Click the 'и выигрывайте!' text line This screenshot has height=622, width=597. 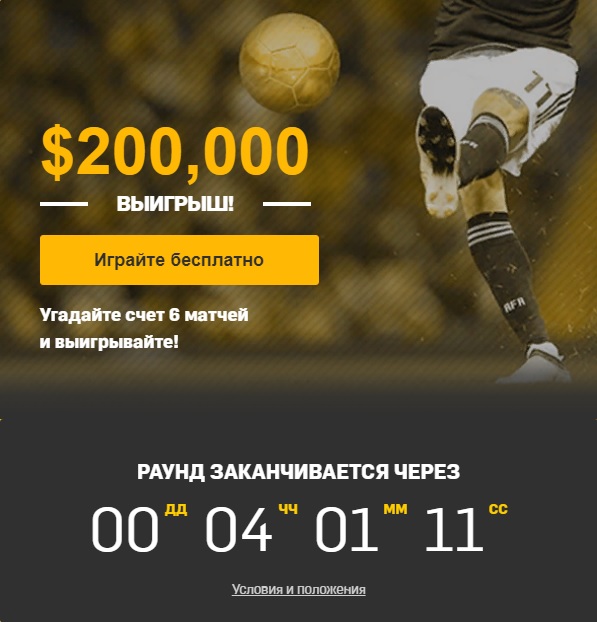click(109, 342)
